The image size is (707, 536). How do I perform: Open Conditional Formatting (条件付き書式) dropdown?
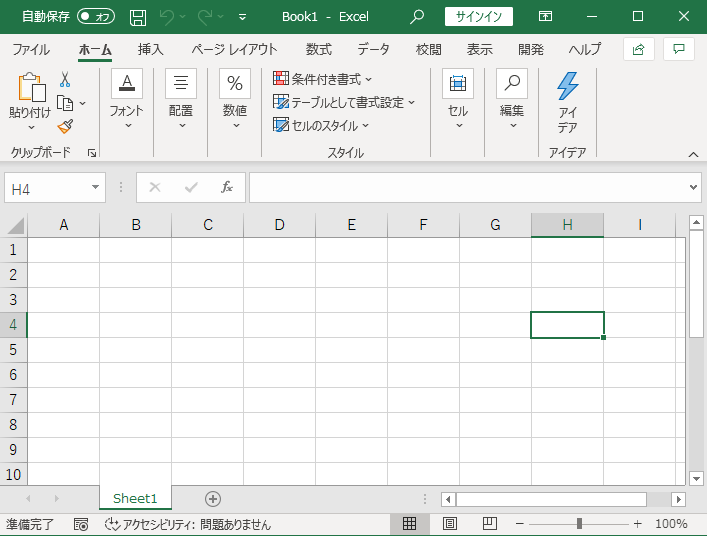click(x=322, y=79)
